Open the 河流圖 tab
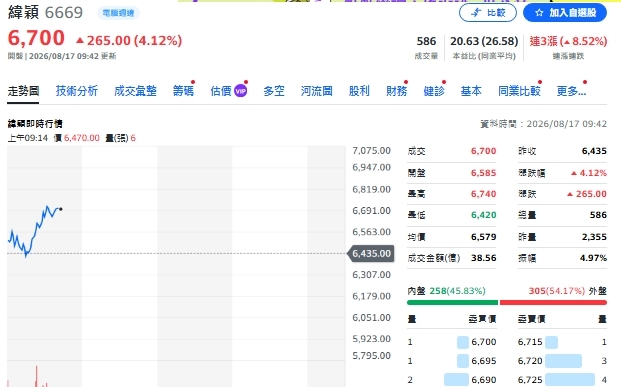Viewport: 621px width, 387px height. 316,91
